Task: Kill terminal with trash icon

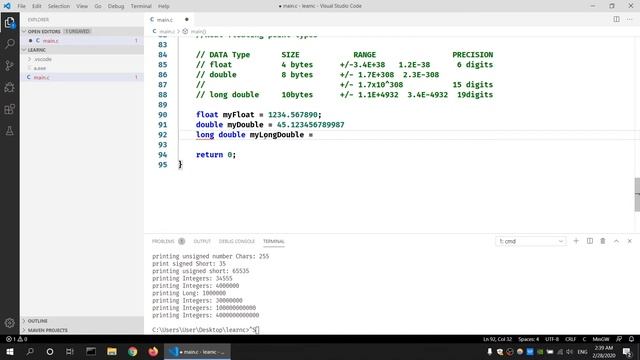Action: tap(603, 241)
